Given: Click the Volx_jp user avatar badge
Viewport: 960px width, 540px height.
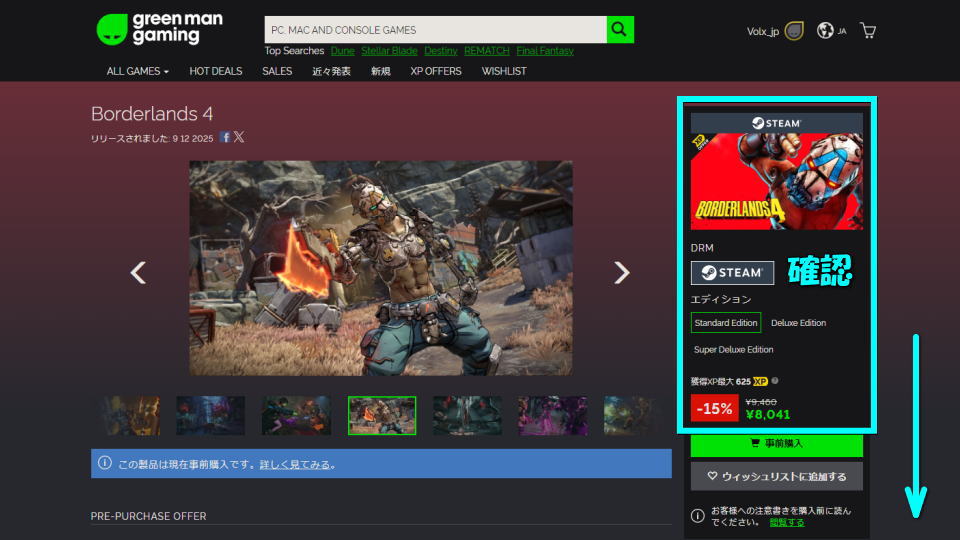Looking at the screenshot, I should [794, 31].
